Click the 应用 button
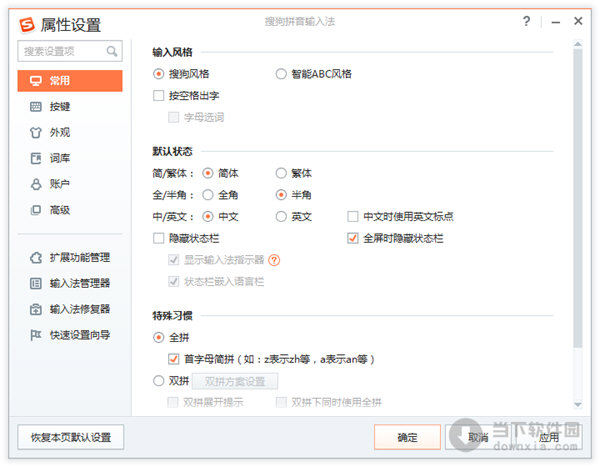 (x=549, y=437)
